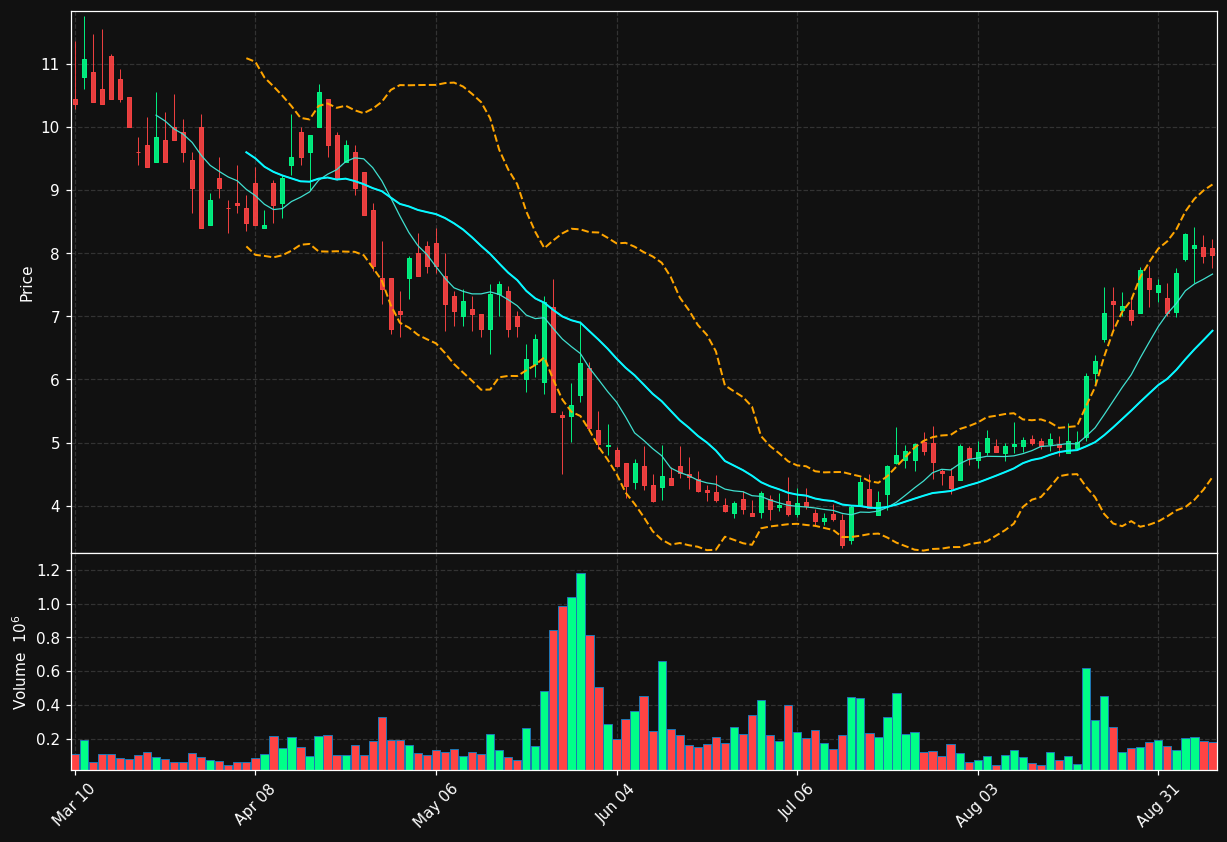Click price axis value 7
The image size is (1227, 842).
click(55, 317)
